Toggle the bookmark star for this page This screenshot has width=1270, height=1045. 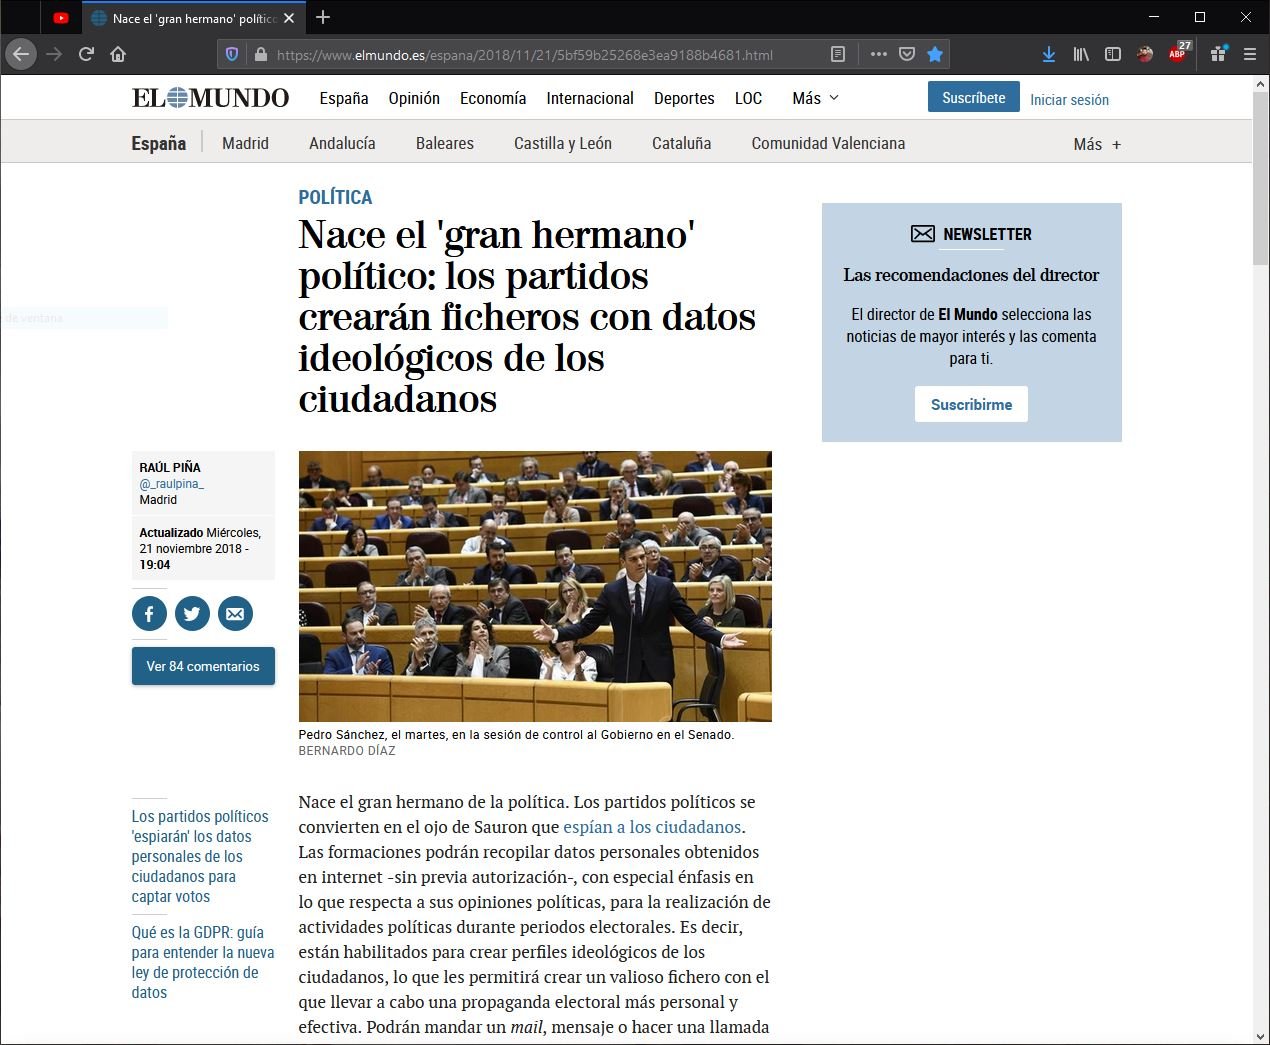[x=935, y=54]
